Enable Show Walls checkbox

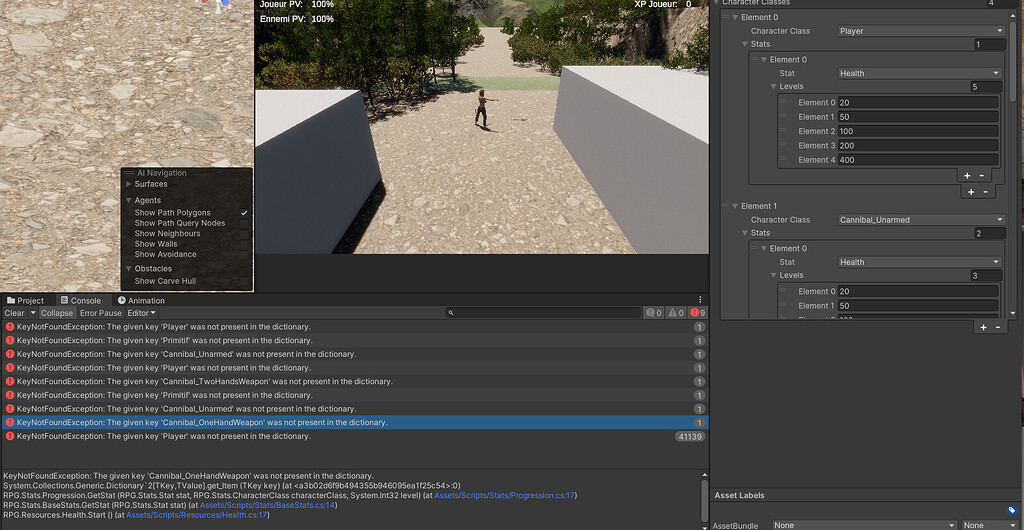coord(244,244)
